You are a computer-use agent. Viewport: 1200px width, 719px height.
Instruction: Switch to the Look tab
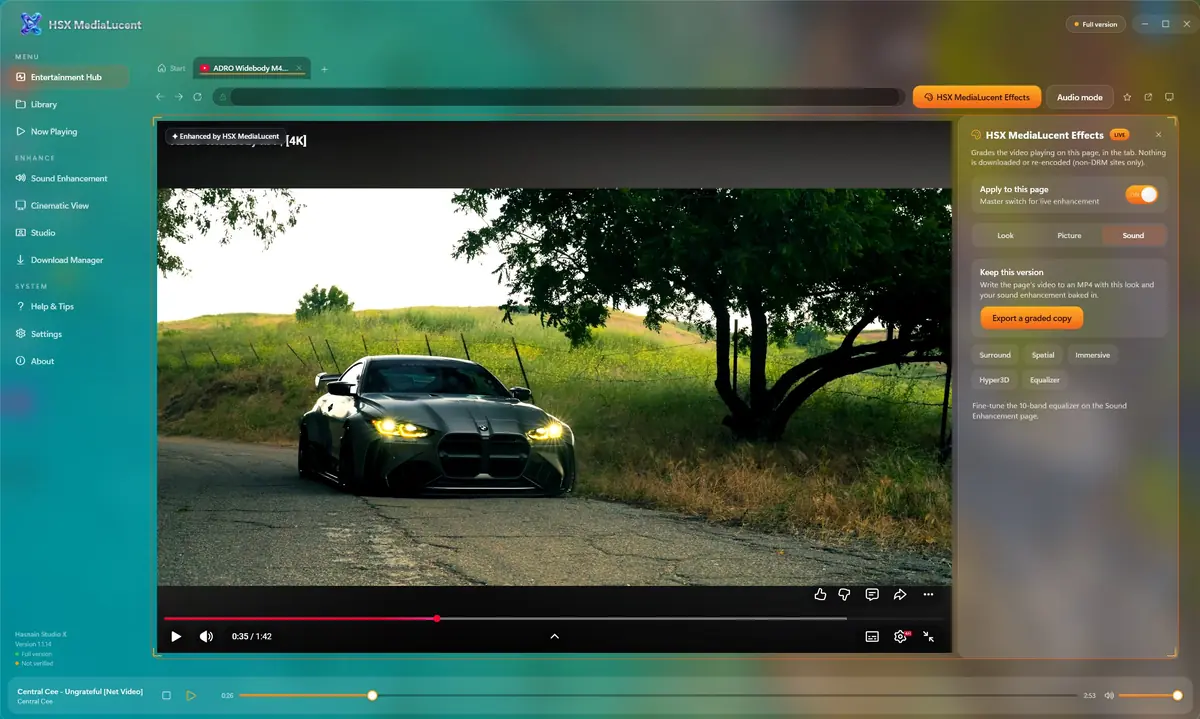[x=1006, y=235]
